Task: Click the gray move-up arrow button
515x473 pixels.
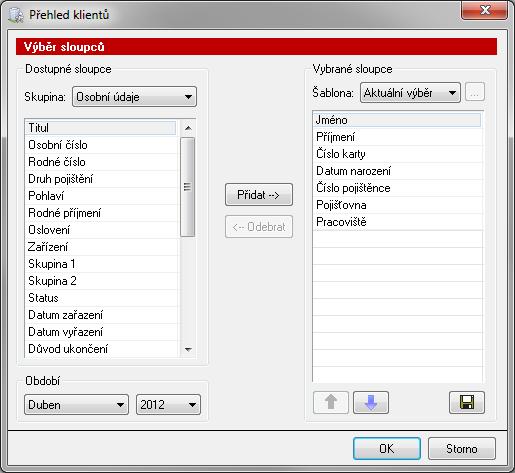Action: point(331,402)
